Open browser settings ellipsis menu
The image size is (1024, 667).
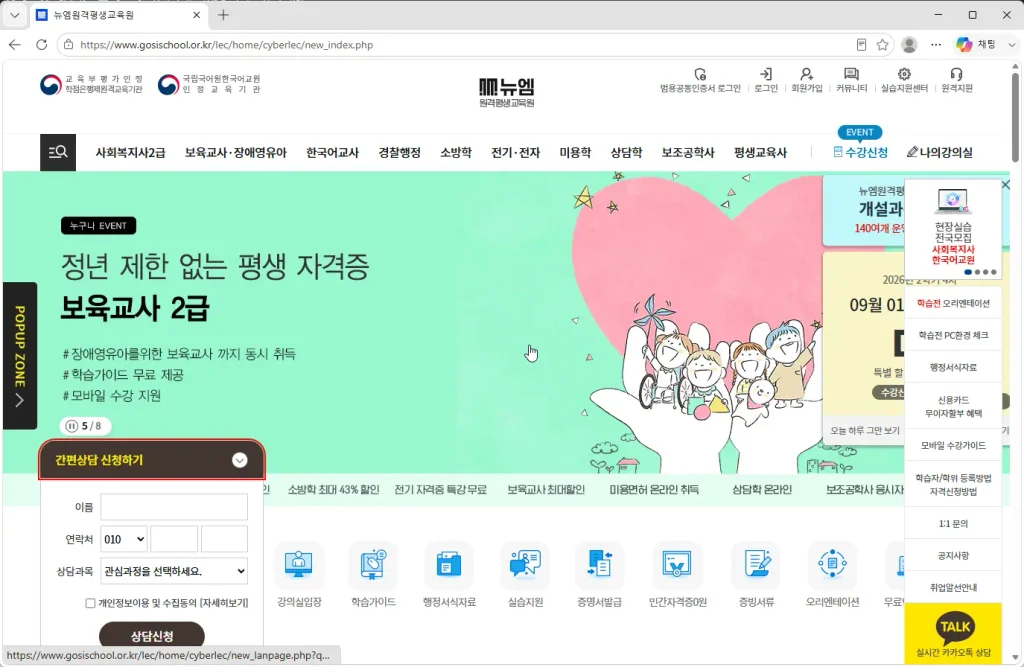(x=936, y=44)
